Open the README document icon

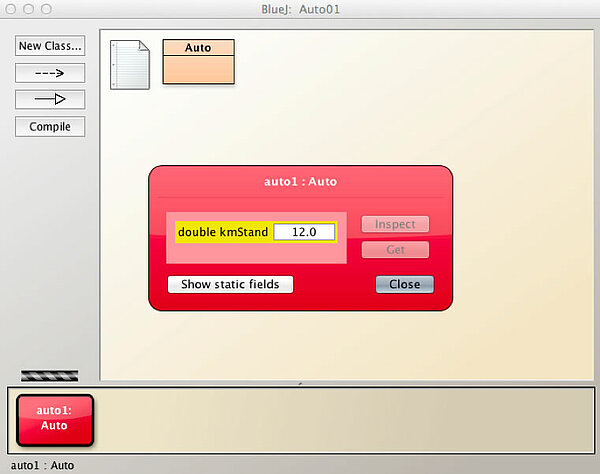[129, 65]
